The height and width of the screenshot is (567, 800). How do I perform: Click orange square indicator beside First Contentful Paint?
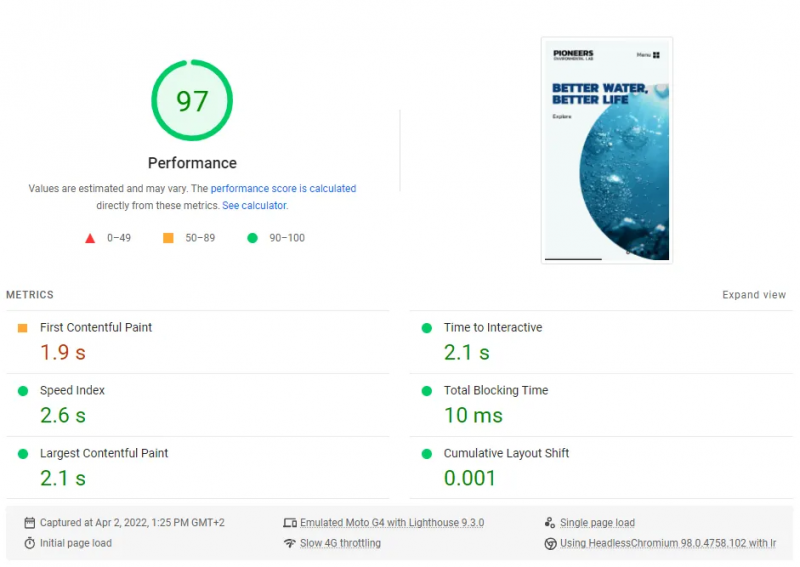pos(23,328)
